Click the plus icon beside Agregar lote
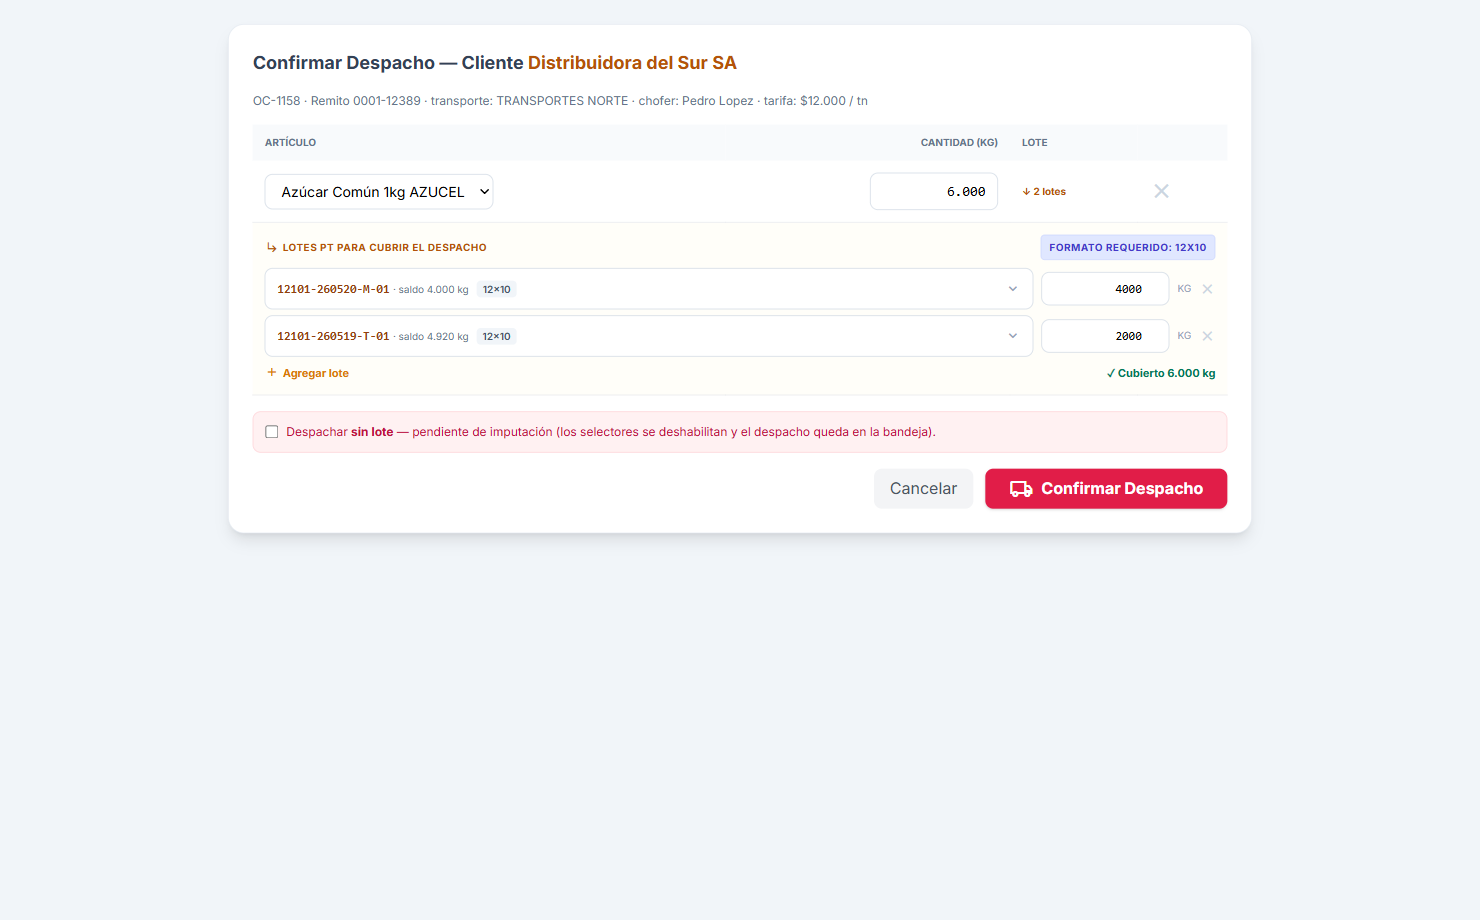This screenshot has width=1480, height=920. (x=272, y=373)
